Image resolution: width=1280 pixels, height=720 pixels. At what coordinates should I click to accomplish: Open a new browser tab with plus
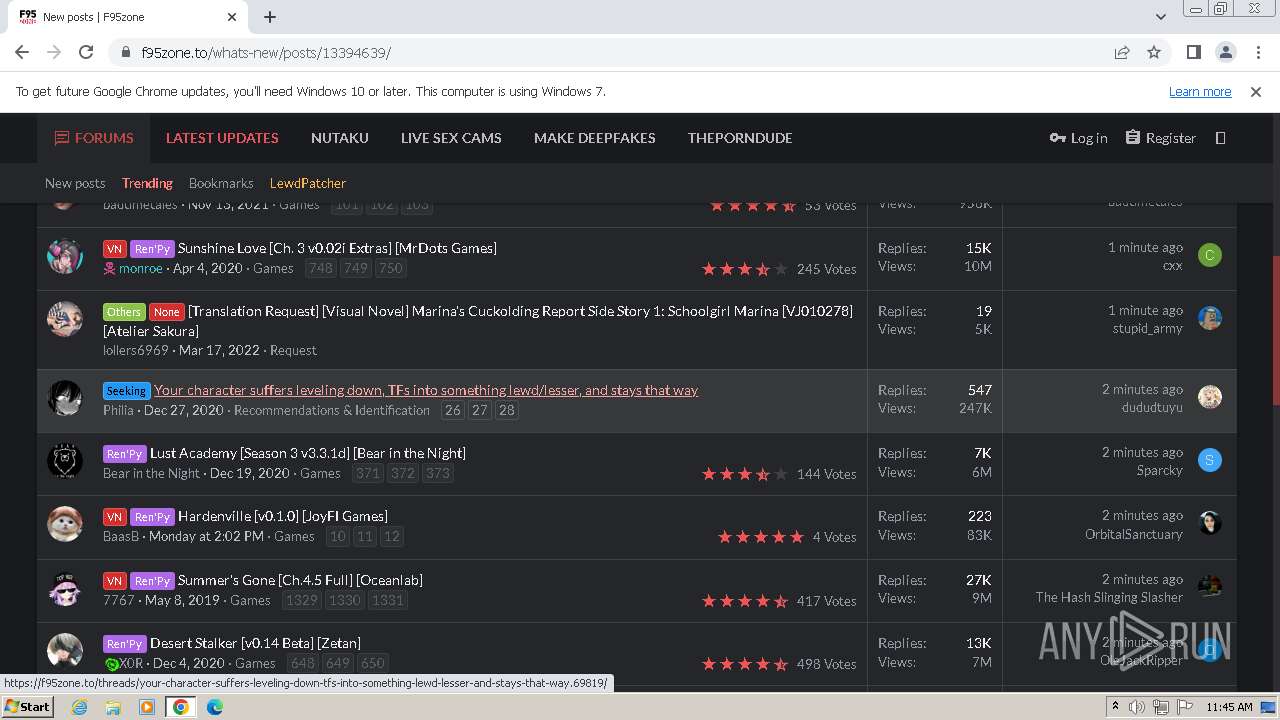click(x=270, y=17)
